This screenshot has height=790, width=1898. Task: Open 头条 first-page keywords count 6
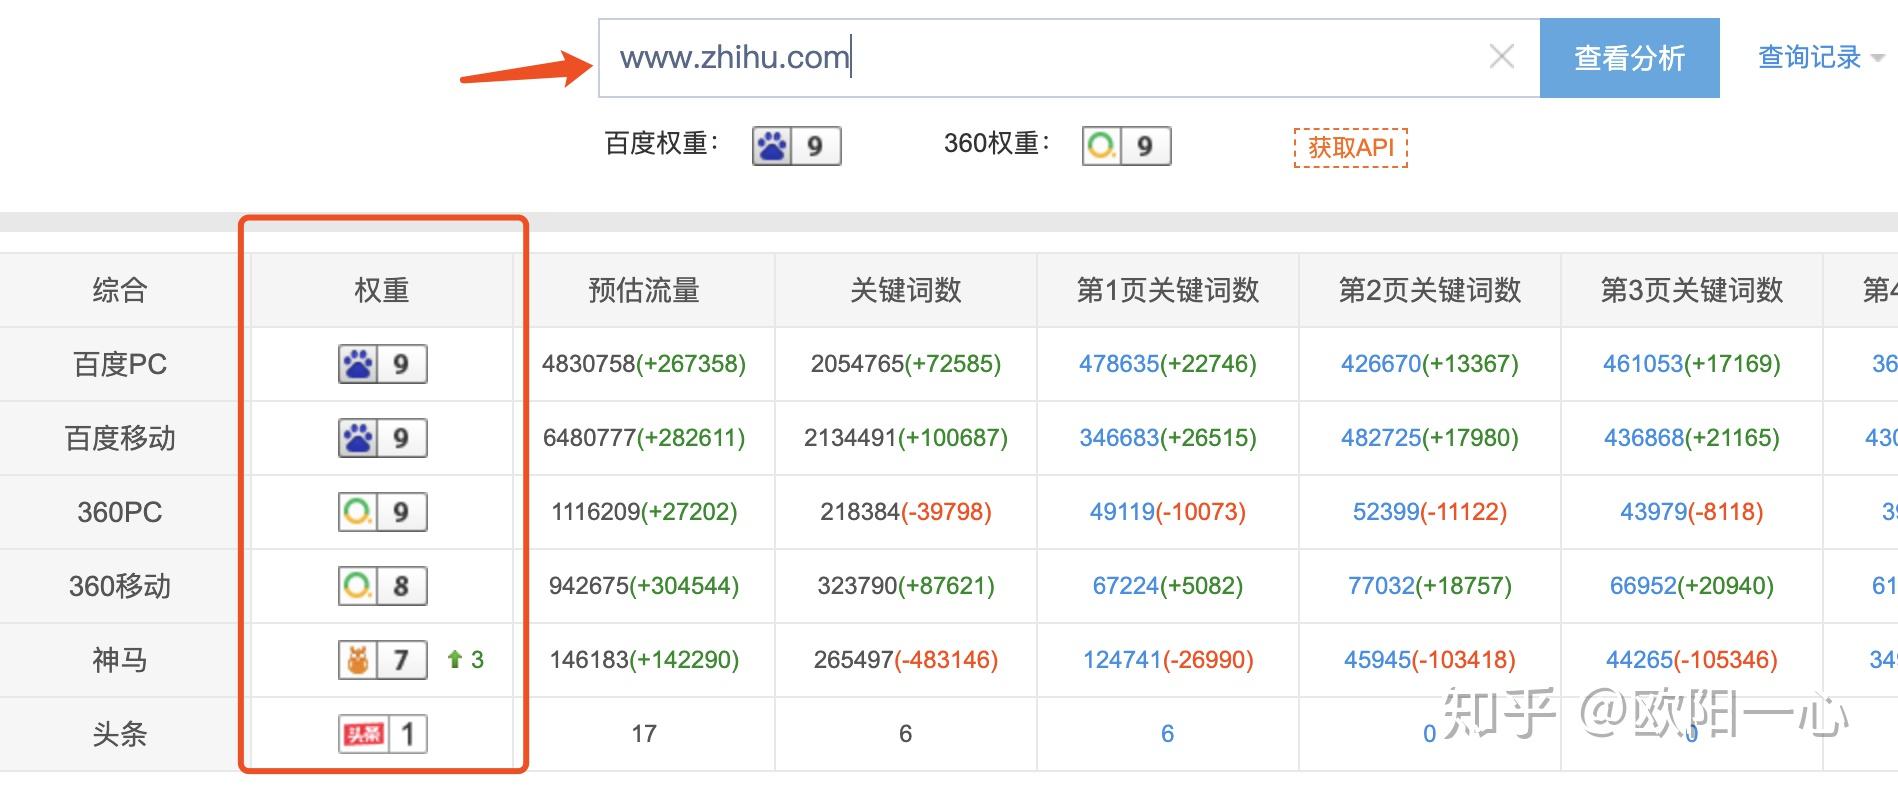(1167, 734)
